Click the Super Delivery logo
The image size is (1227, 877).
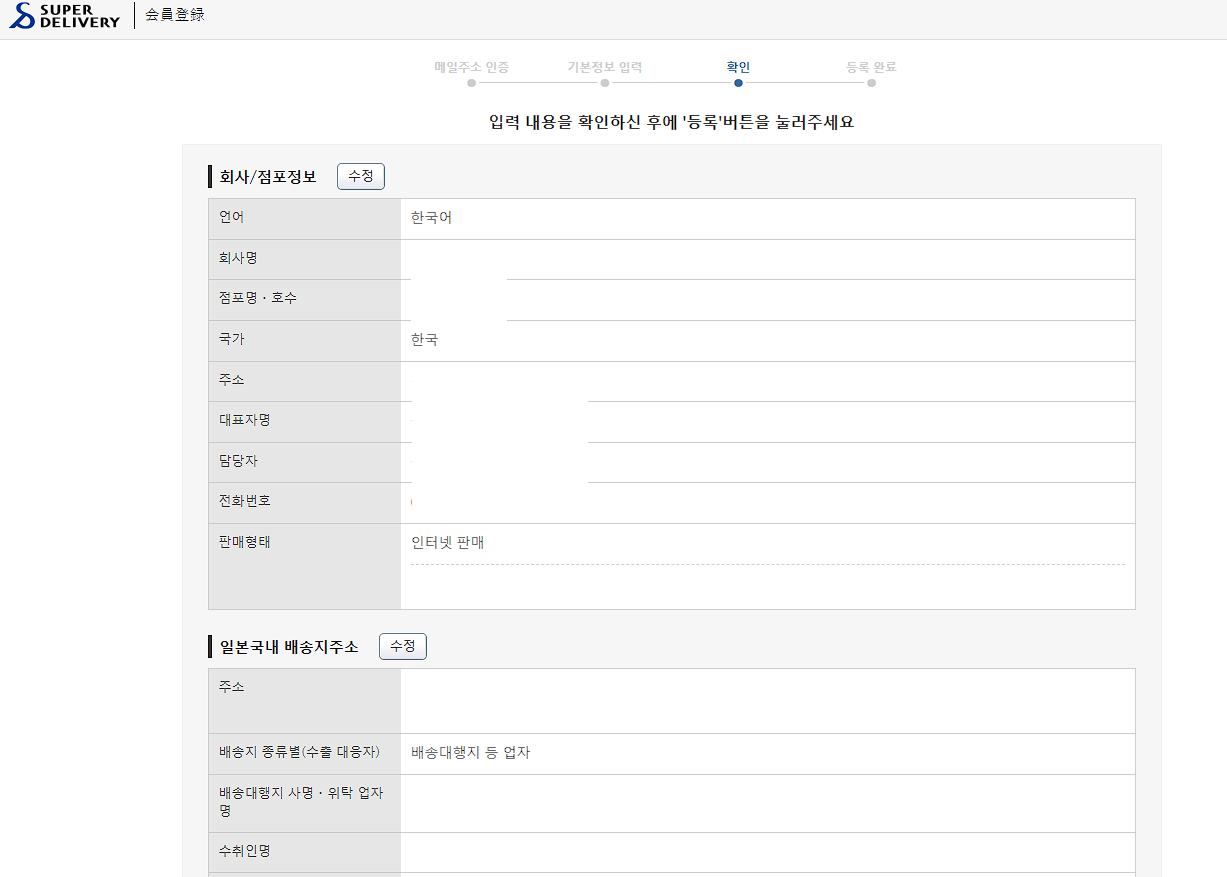[x=64, y=15]
